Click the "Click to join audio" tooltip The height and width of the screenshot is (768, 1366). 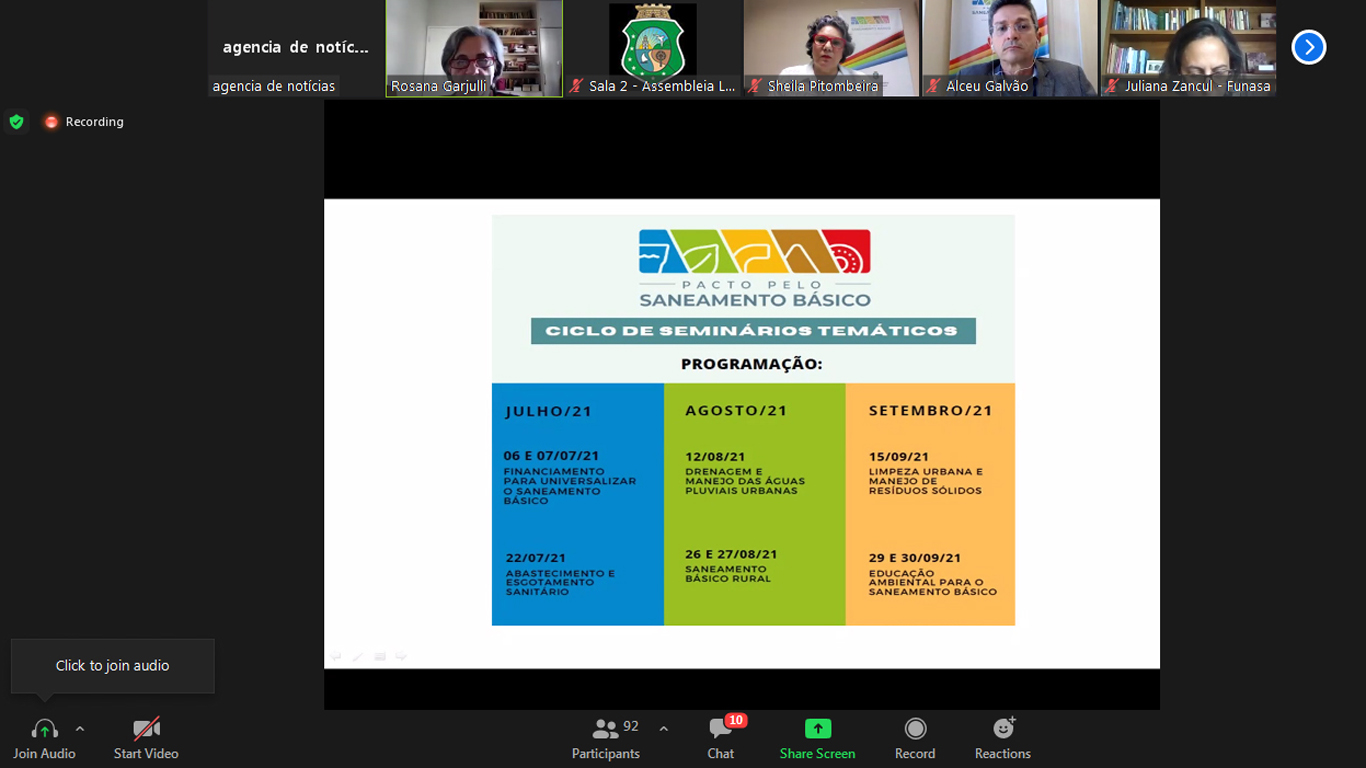click(x=112, y=666)
